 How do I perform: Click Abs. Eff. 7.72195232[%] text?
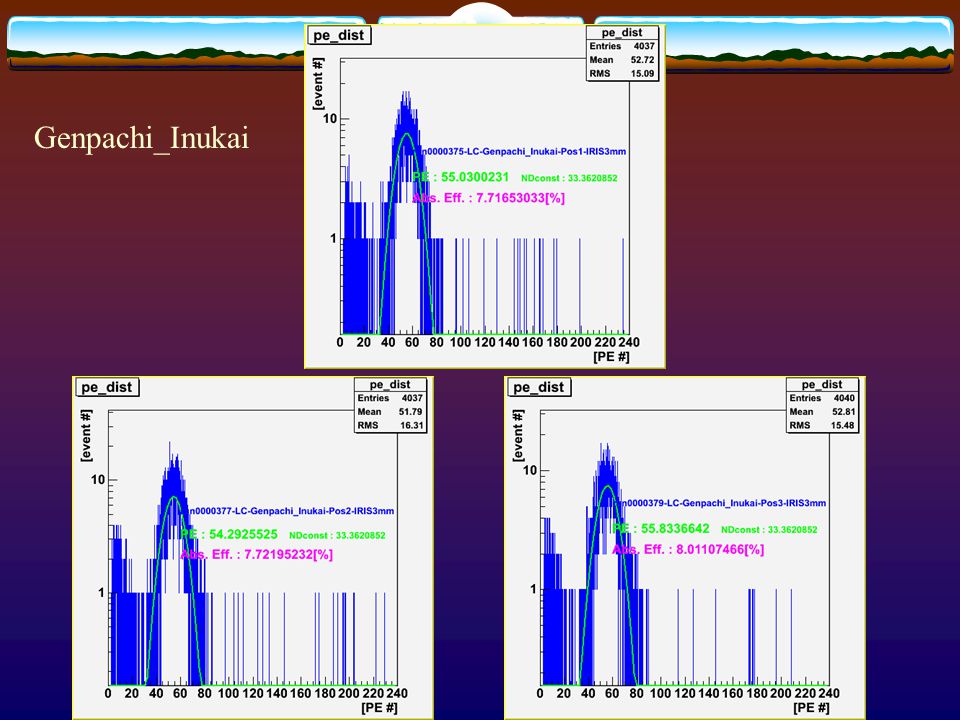point(257,555)
